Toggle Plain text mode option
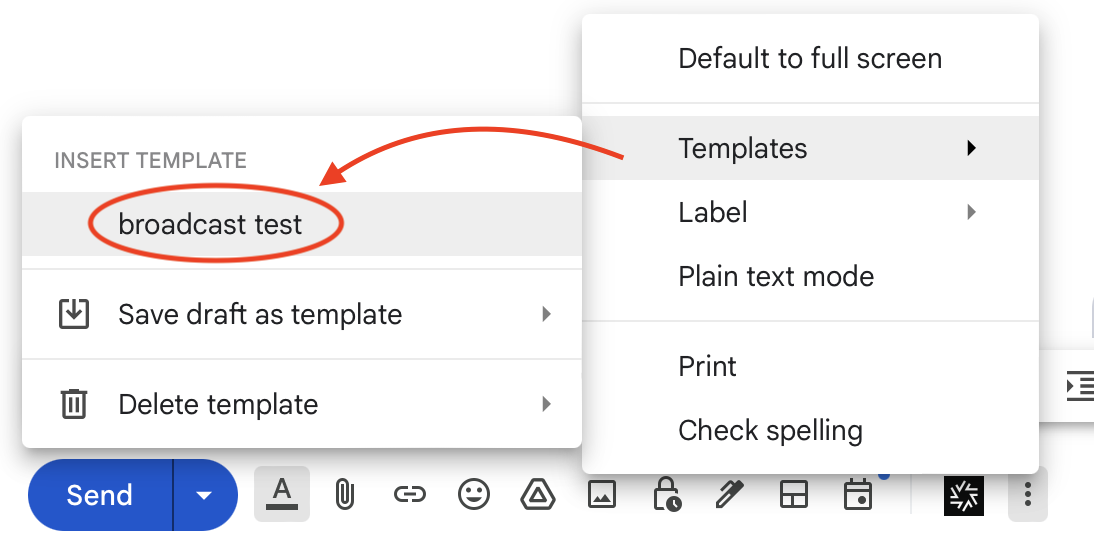Viewport: 1094px width, 548px height. click(x=776, y=276)
